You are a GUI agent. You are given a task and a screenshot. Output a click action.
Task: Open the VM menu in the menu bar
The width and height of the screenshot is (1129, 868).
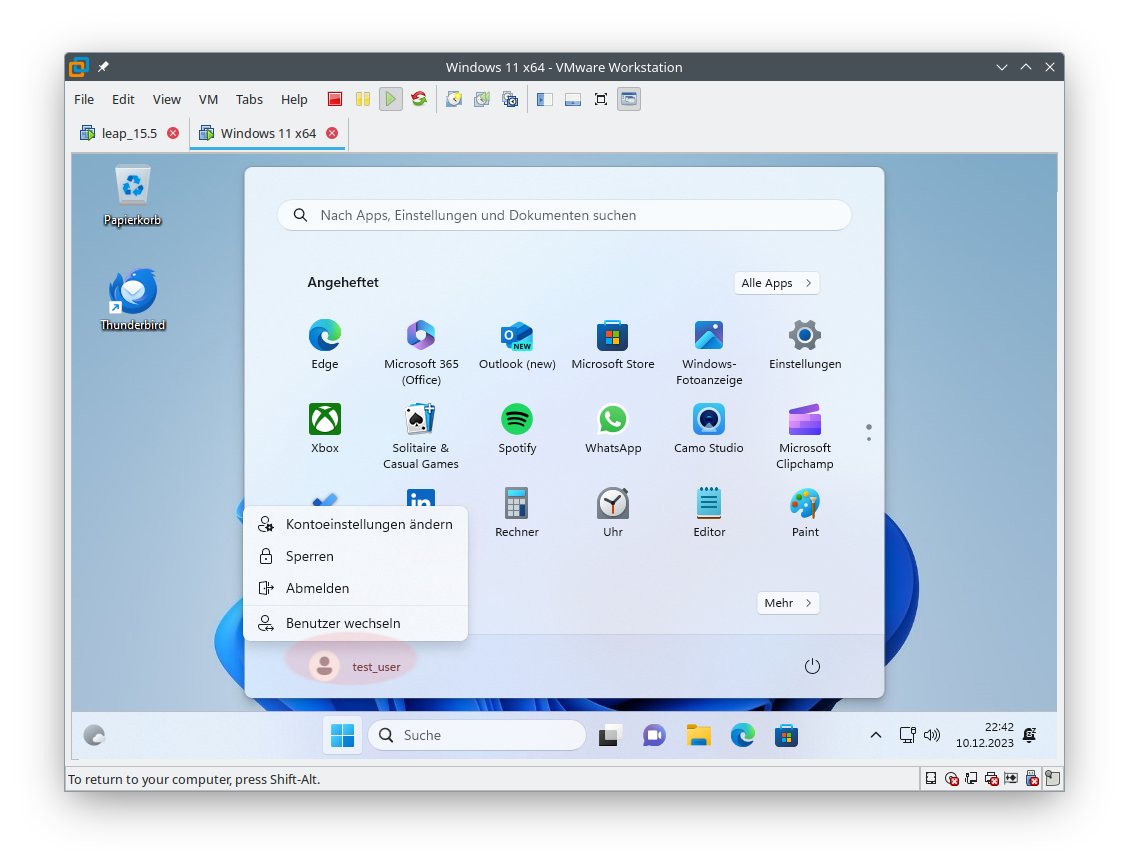coord(208,99)
